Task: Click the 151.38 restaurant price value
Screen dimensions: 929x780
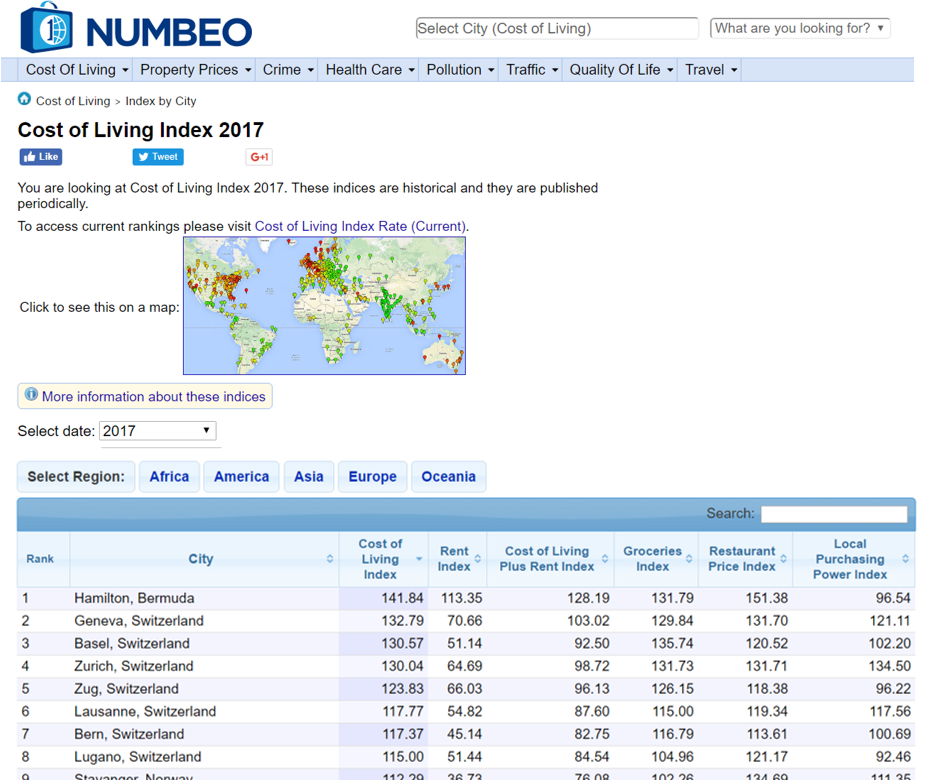Action: (767, 598)
